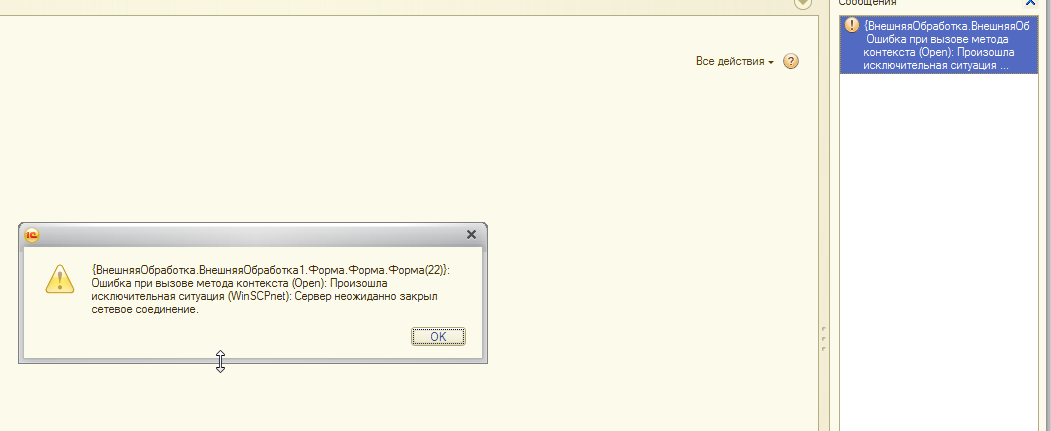Click the yellow warning triangle icon
The width and height of the screenshot is (1051, 431).
pos(60,278)
